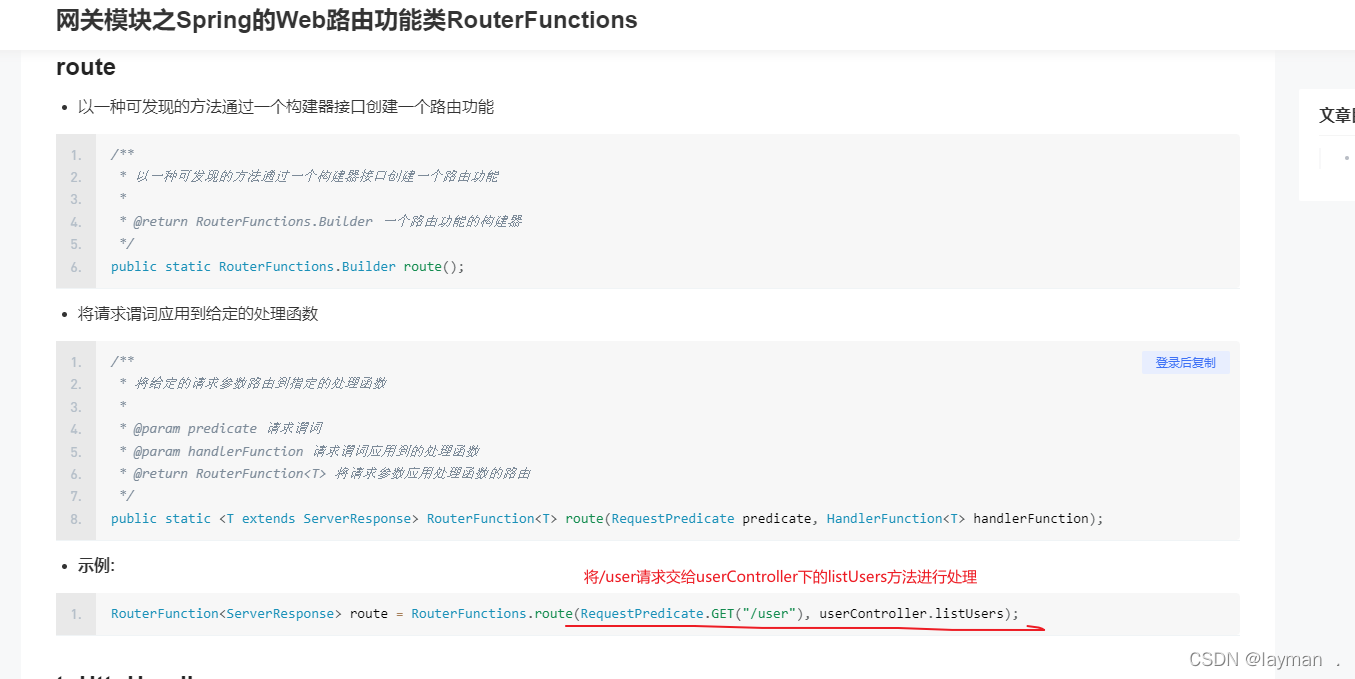Click code comment '@param handlerFunction 请求谓词应用到的处理函数'
Image resolution: width=1355 pixels, height=679 pixels.
[x=306, y=451]
